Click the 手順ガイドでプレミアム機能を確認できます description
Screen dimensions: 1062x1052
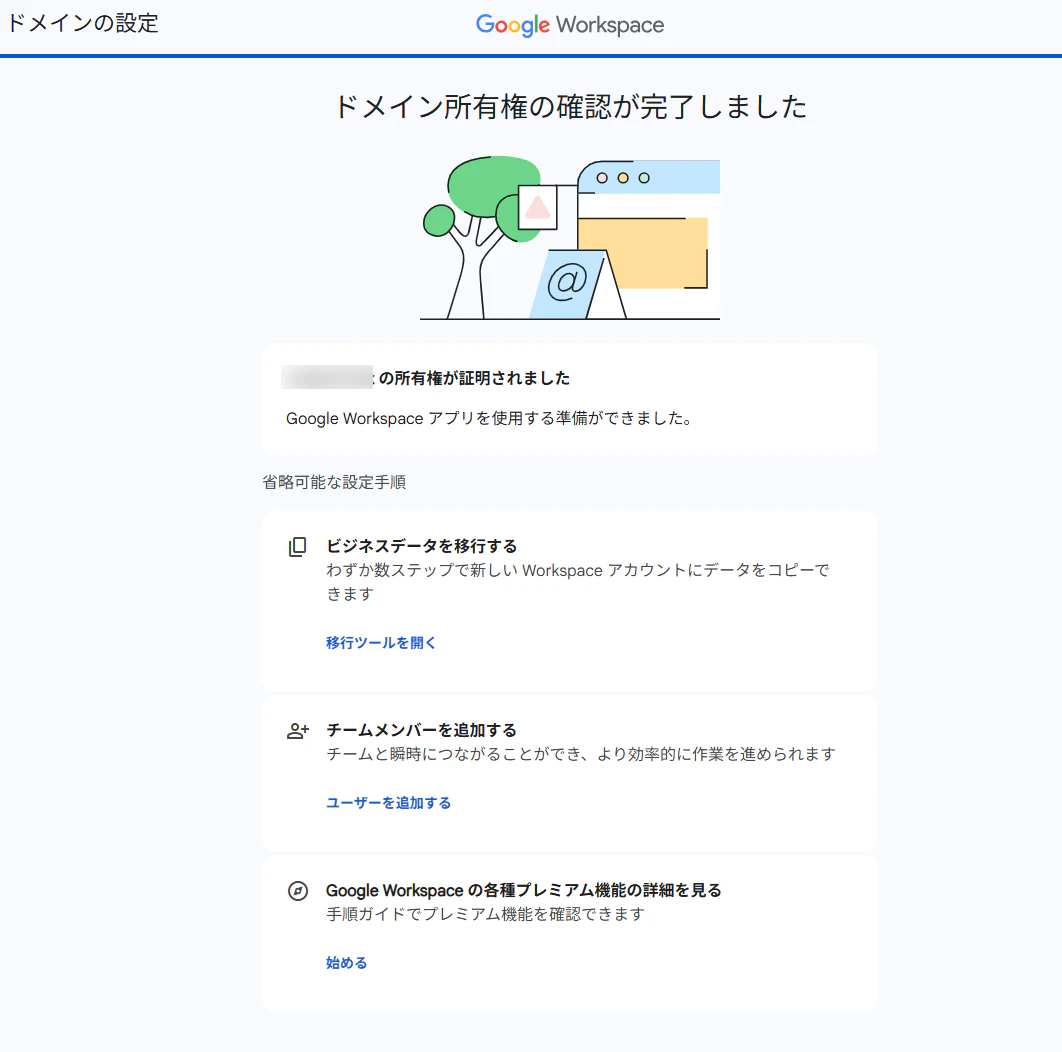(486, 914)
